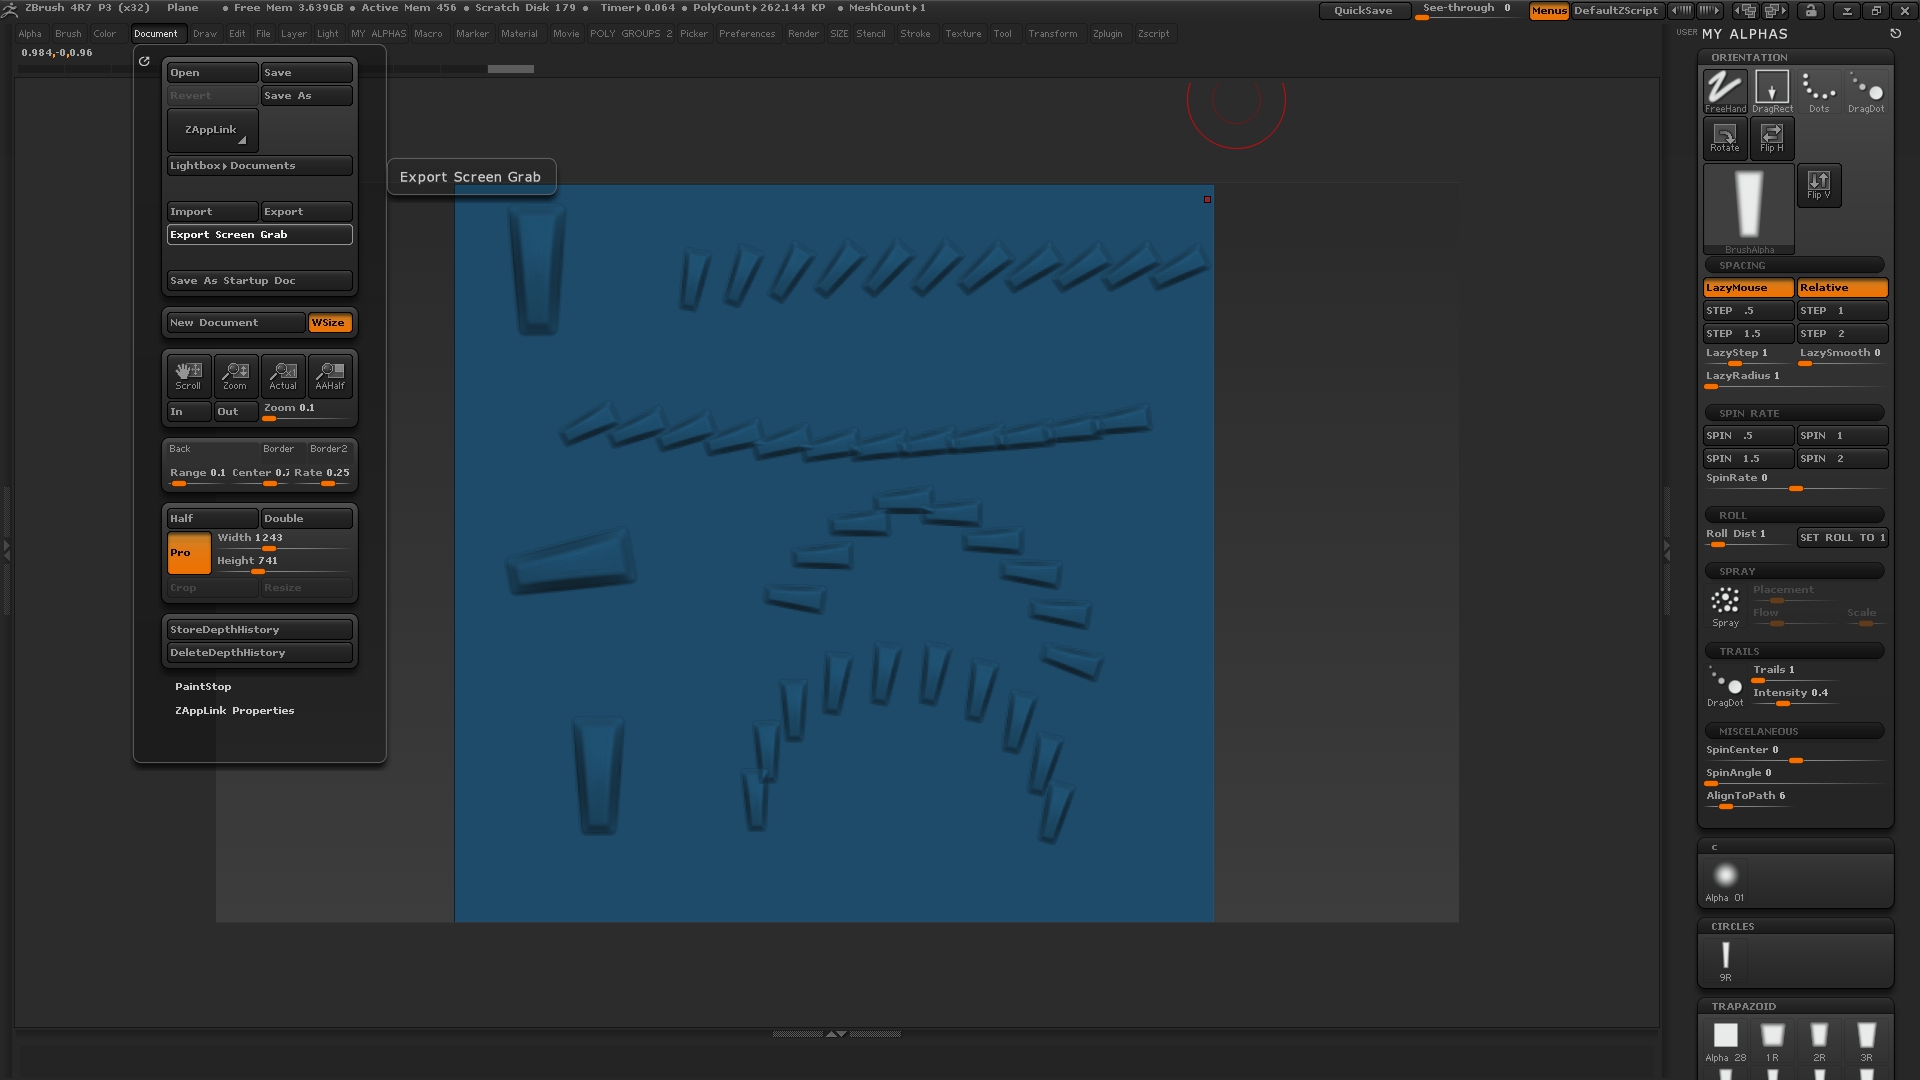The image size is (1920, 1080).
Task: Toggle LazyMouse on or off
Action: [x=1747, y=288]
